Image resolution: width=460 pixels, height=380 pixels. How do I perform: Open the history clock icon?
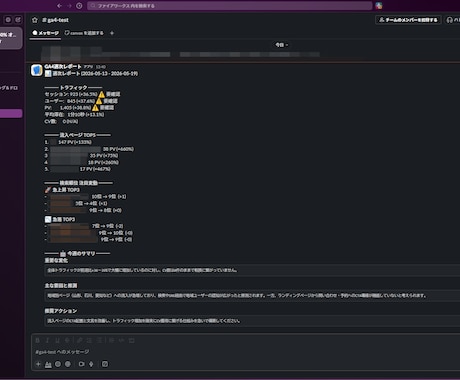[x=79, y=6]
